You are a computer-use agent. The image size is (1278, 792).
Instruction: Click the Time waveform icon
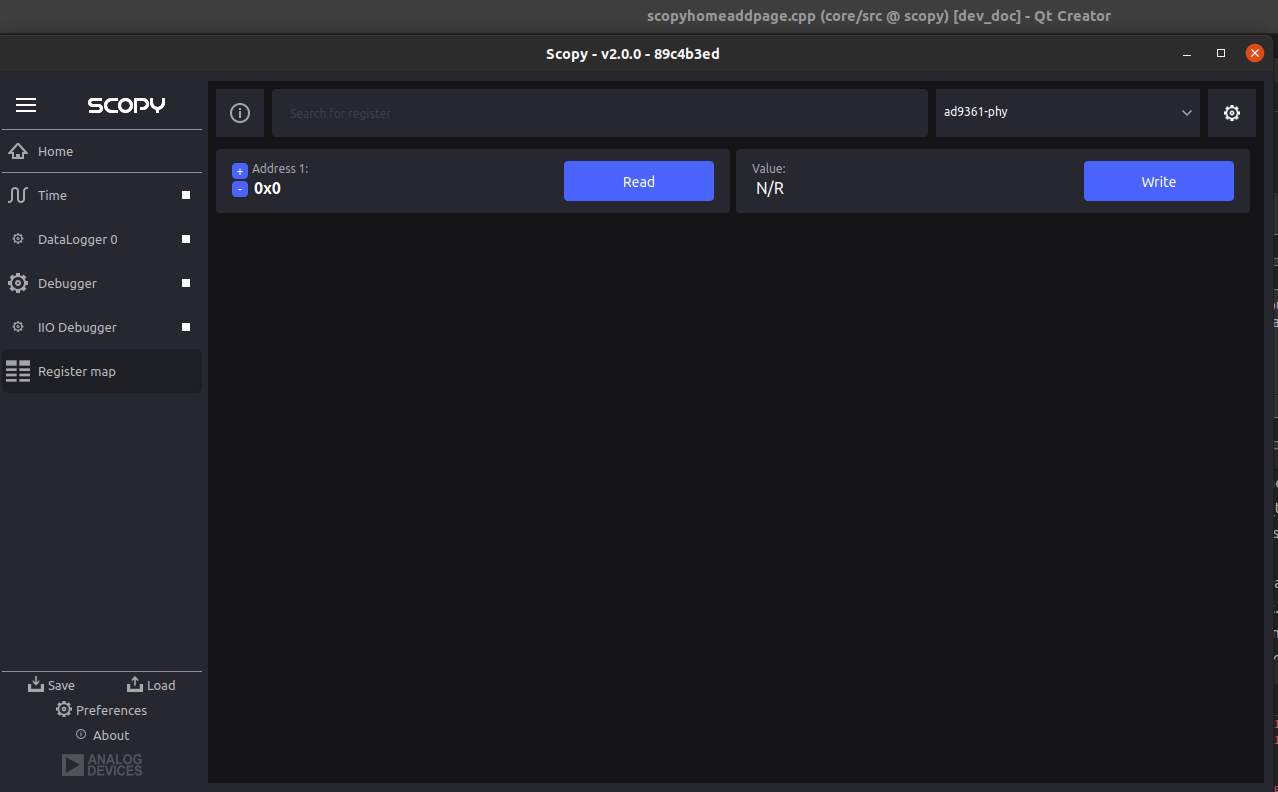tap(17, 195)
